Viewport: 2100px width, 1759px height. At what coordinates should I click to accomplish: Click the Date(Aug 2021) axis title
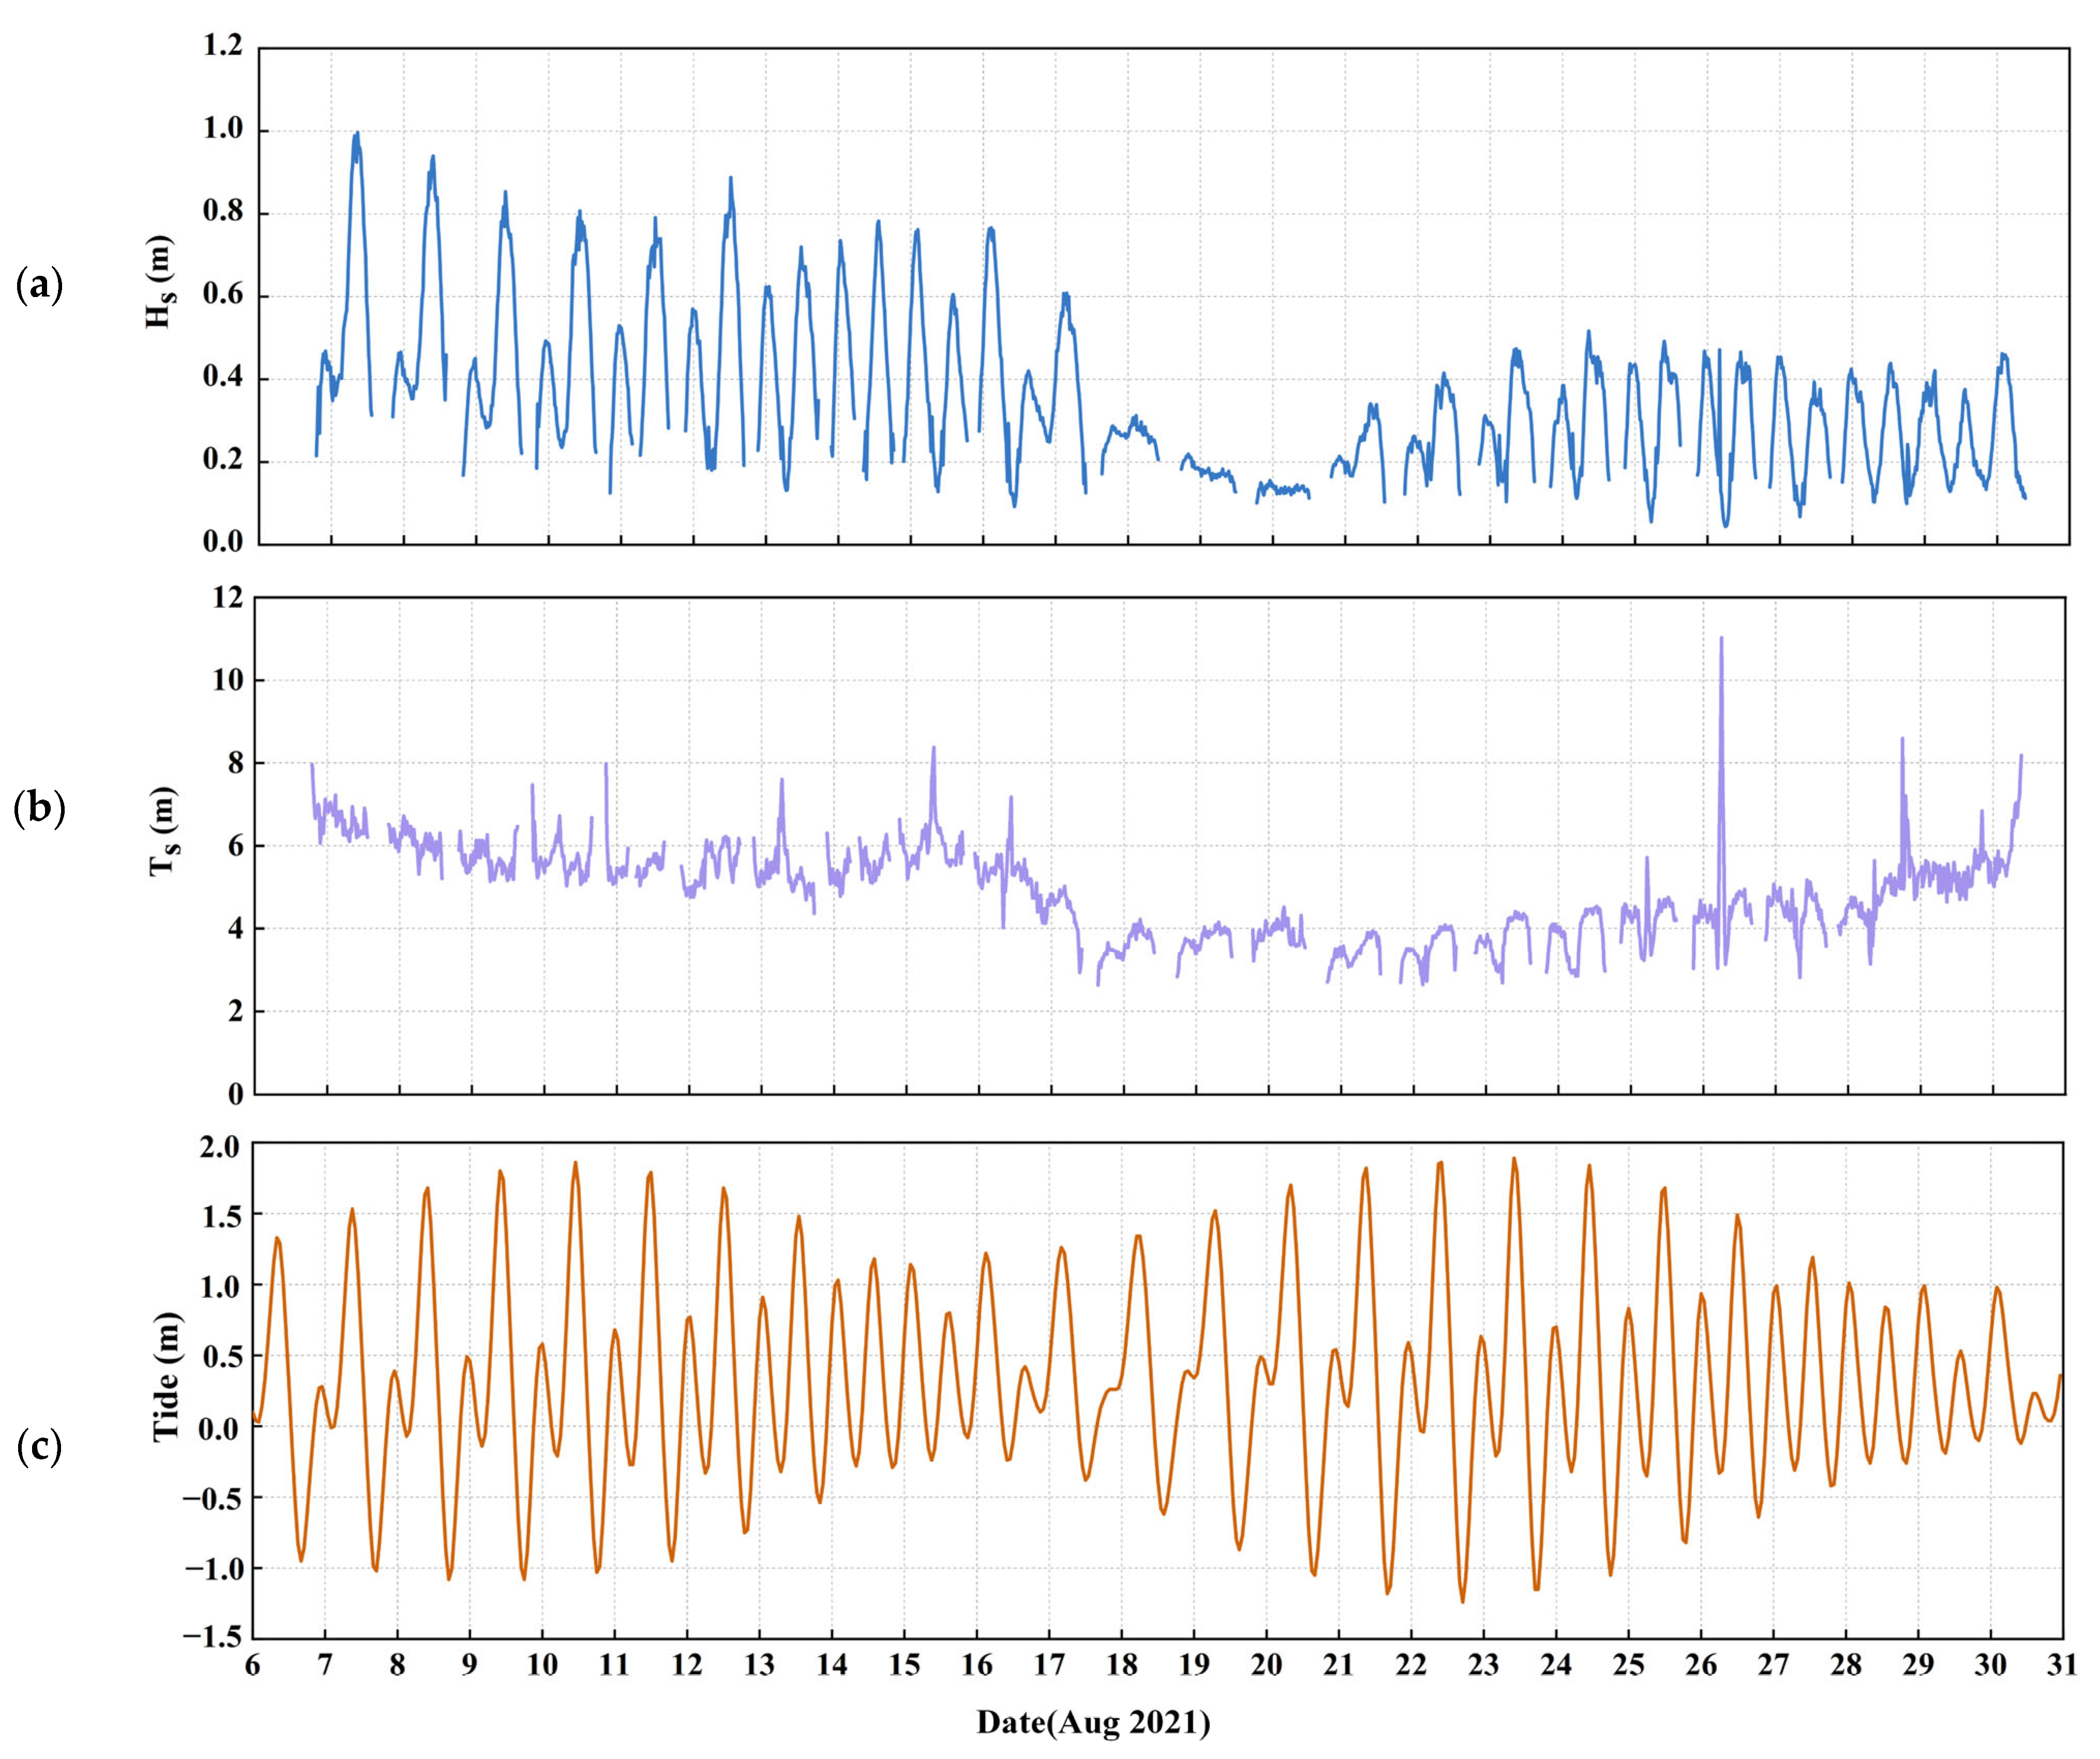[1094, 1722]
